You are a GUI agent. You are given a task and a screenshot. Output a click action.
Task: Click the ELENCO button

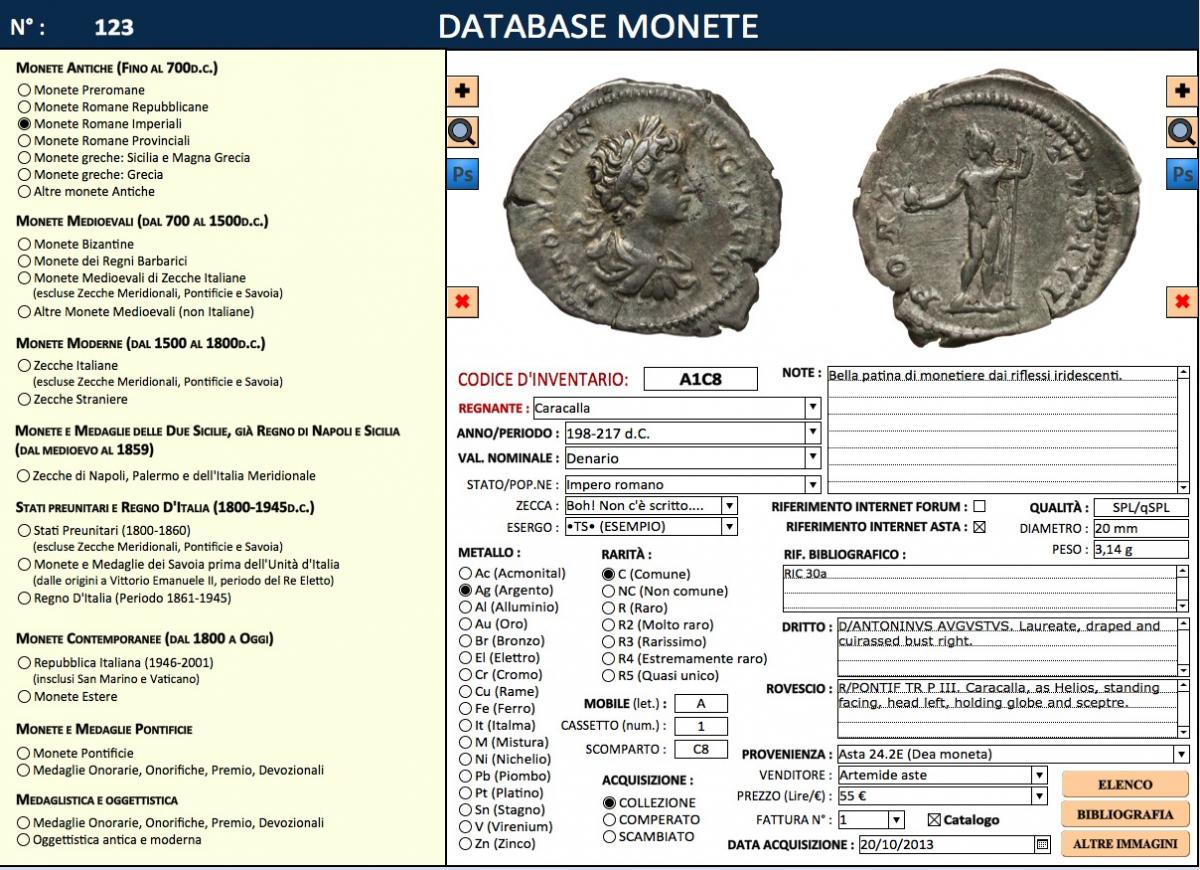pyautogui.click(x=1125, y=785)
